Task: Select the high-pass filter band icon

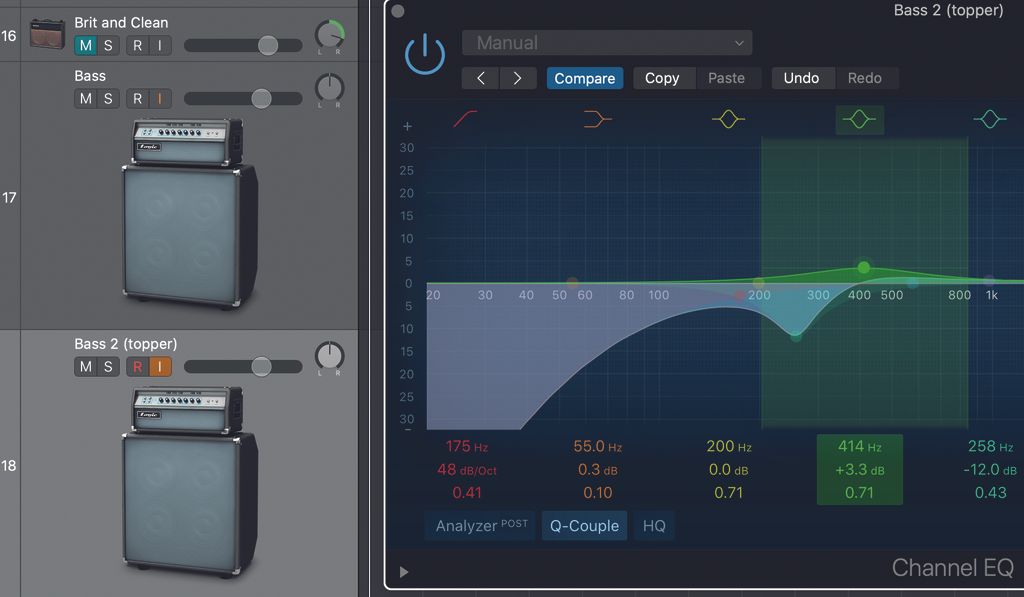Action: (x=463, y=118)
